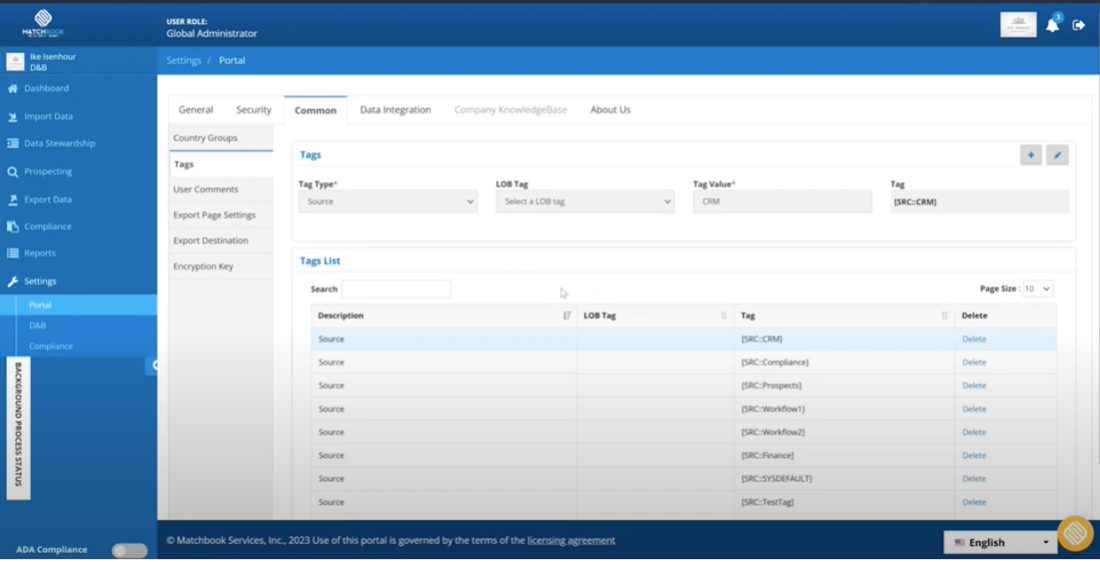Open the English language dropdown
1100x562 pixels.
coord(1000,542)
